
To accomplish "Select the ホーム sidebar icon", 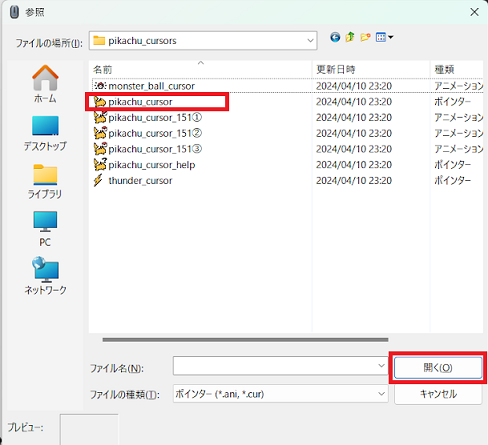I will point(45,84).
